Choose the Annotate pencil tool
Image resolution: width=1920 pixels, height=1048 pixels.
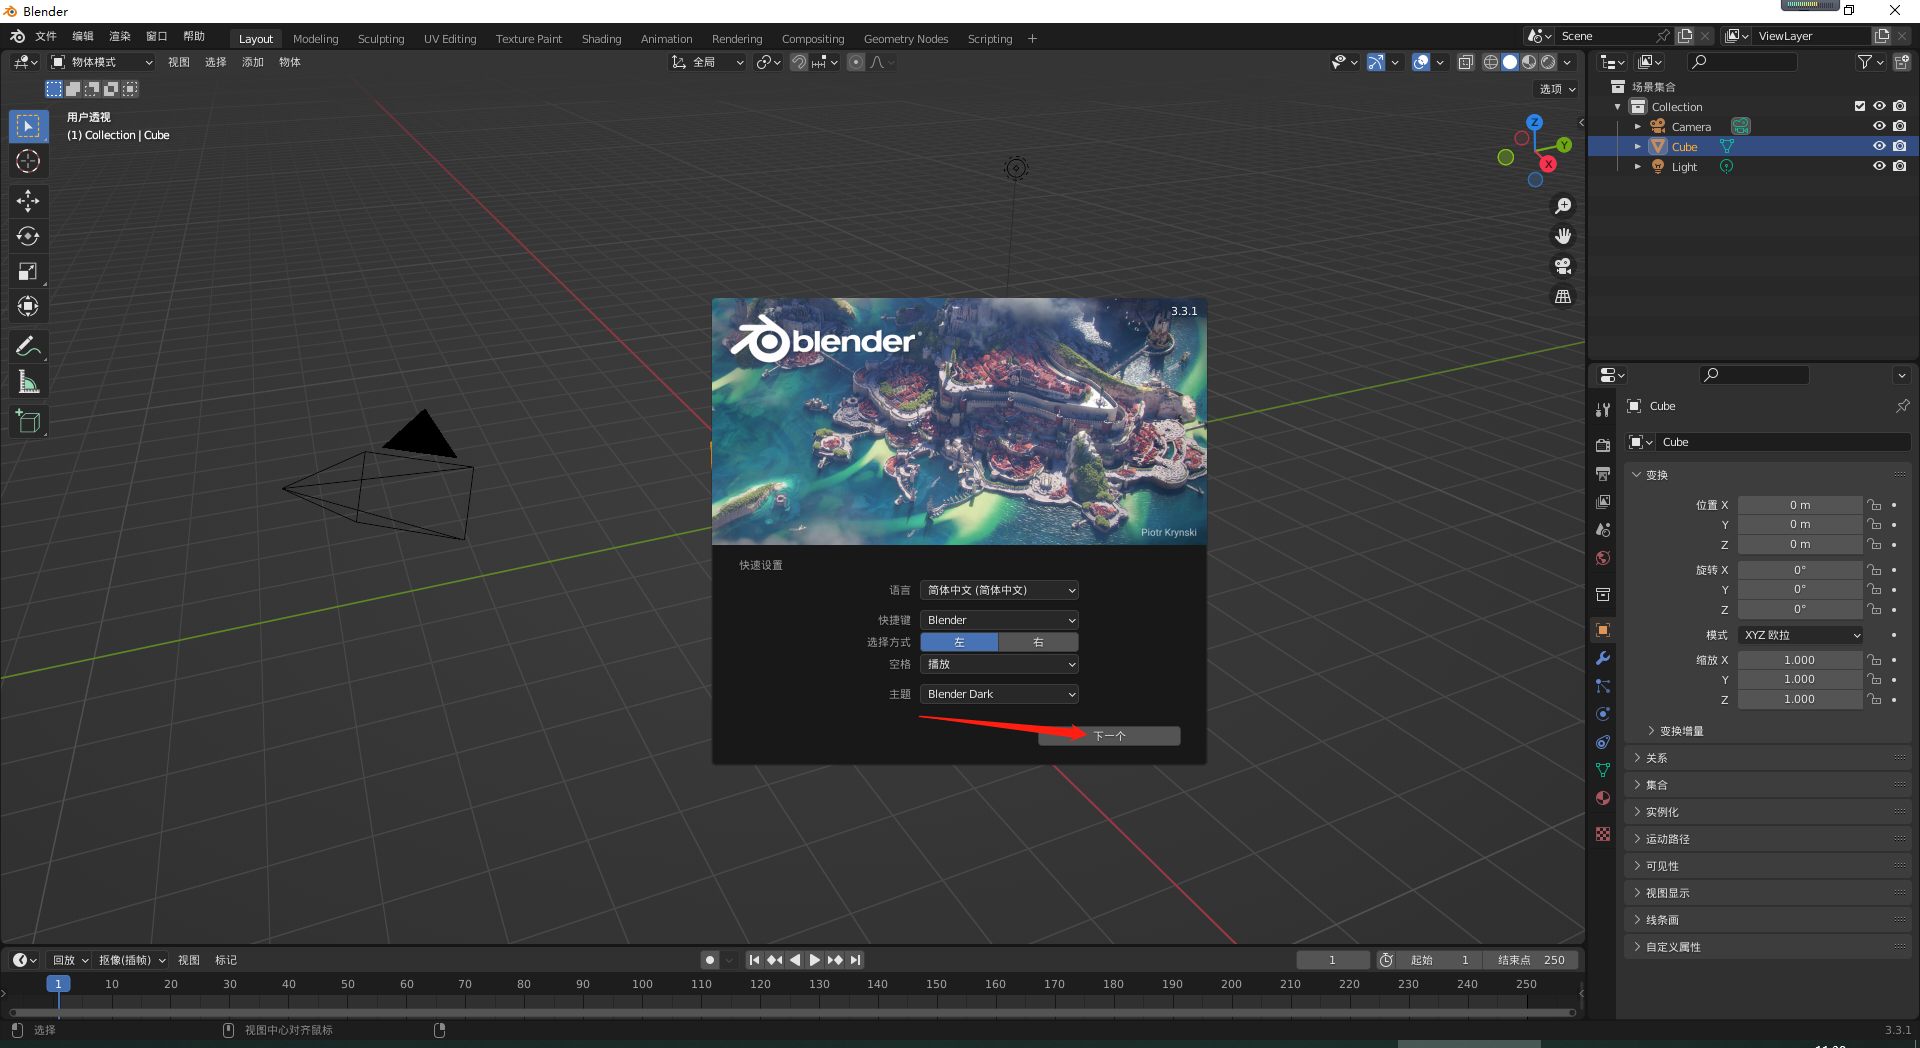tap(28, 347)
